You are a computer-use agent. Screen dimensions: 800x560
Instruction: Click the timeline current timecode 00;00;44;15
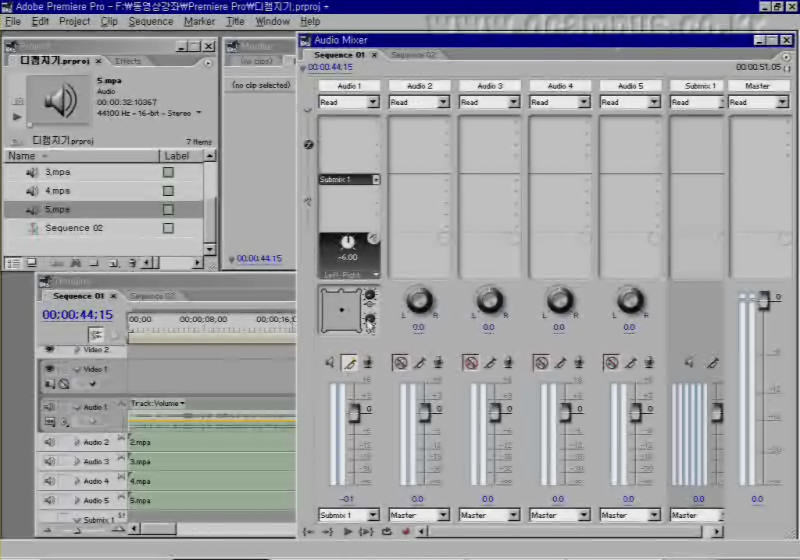(x=78, y=315)
